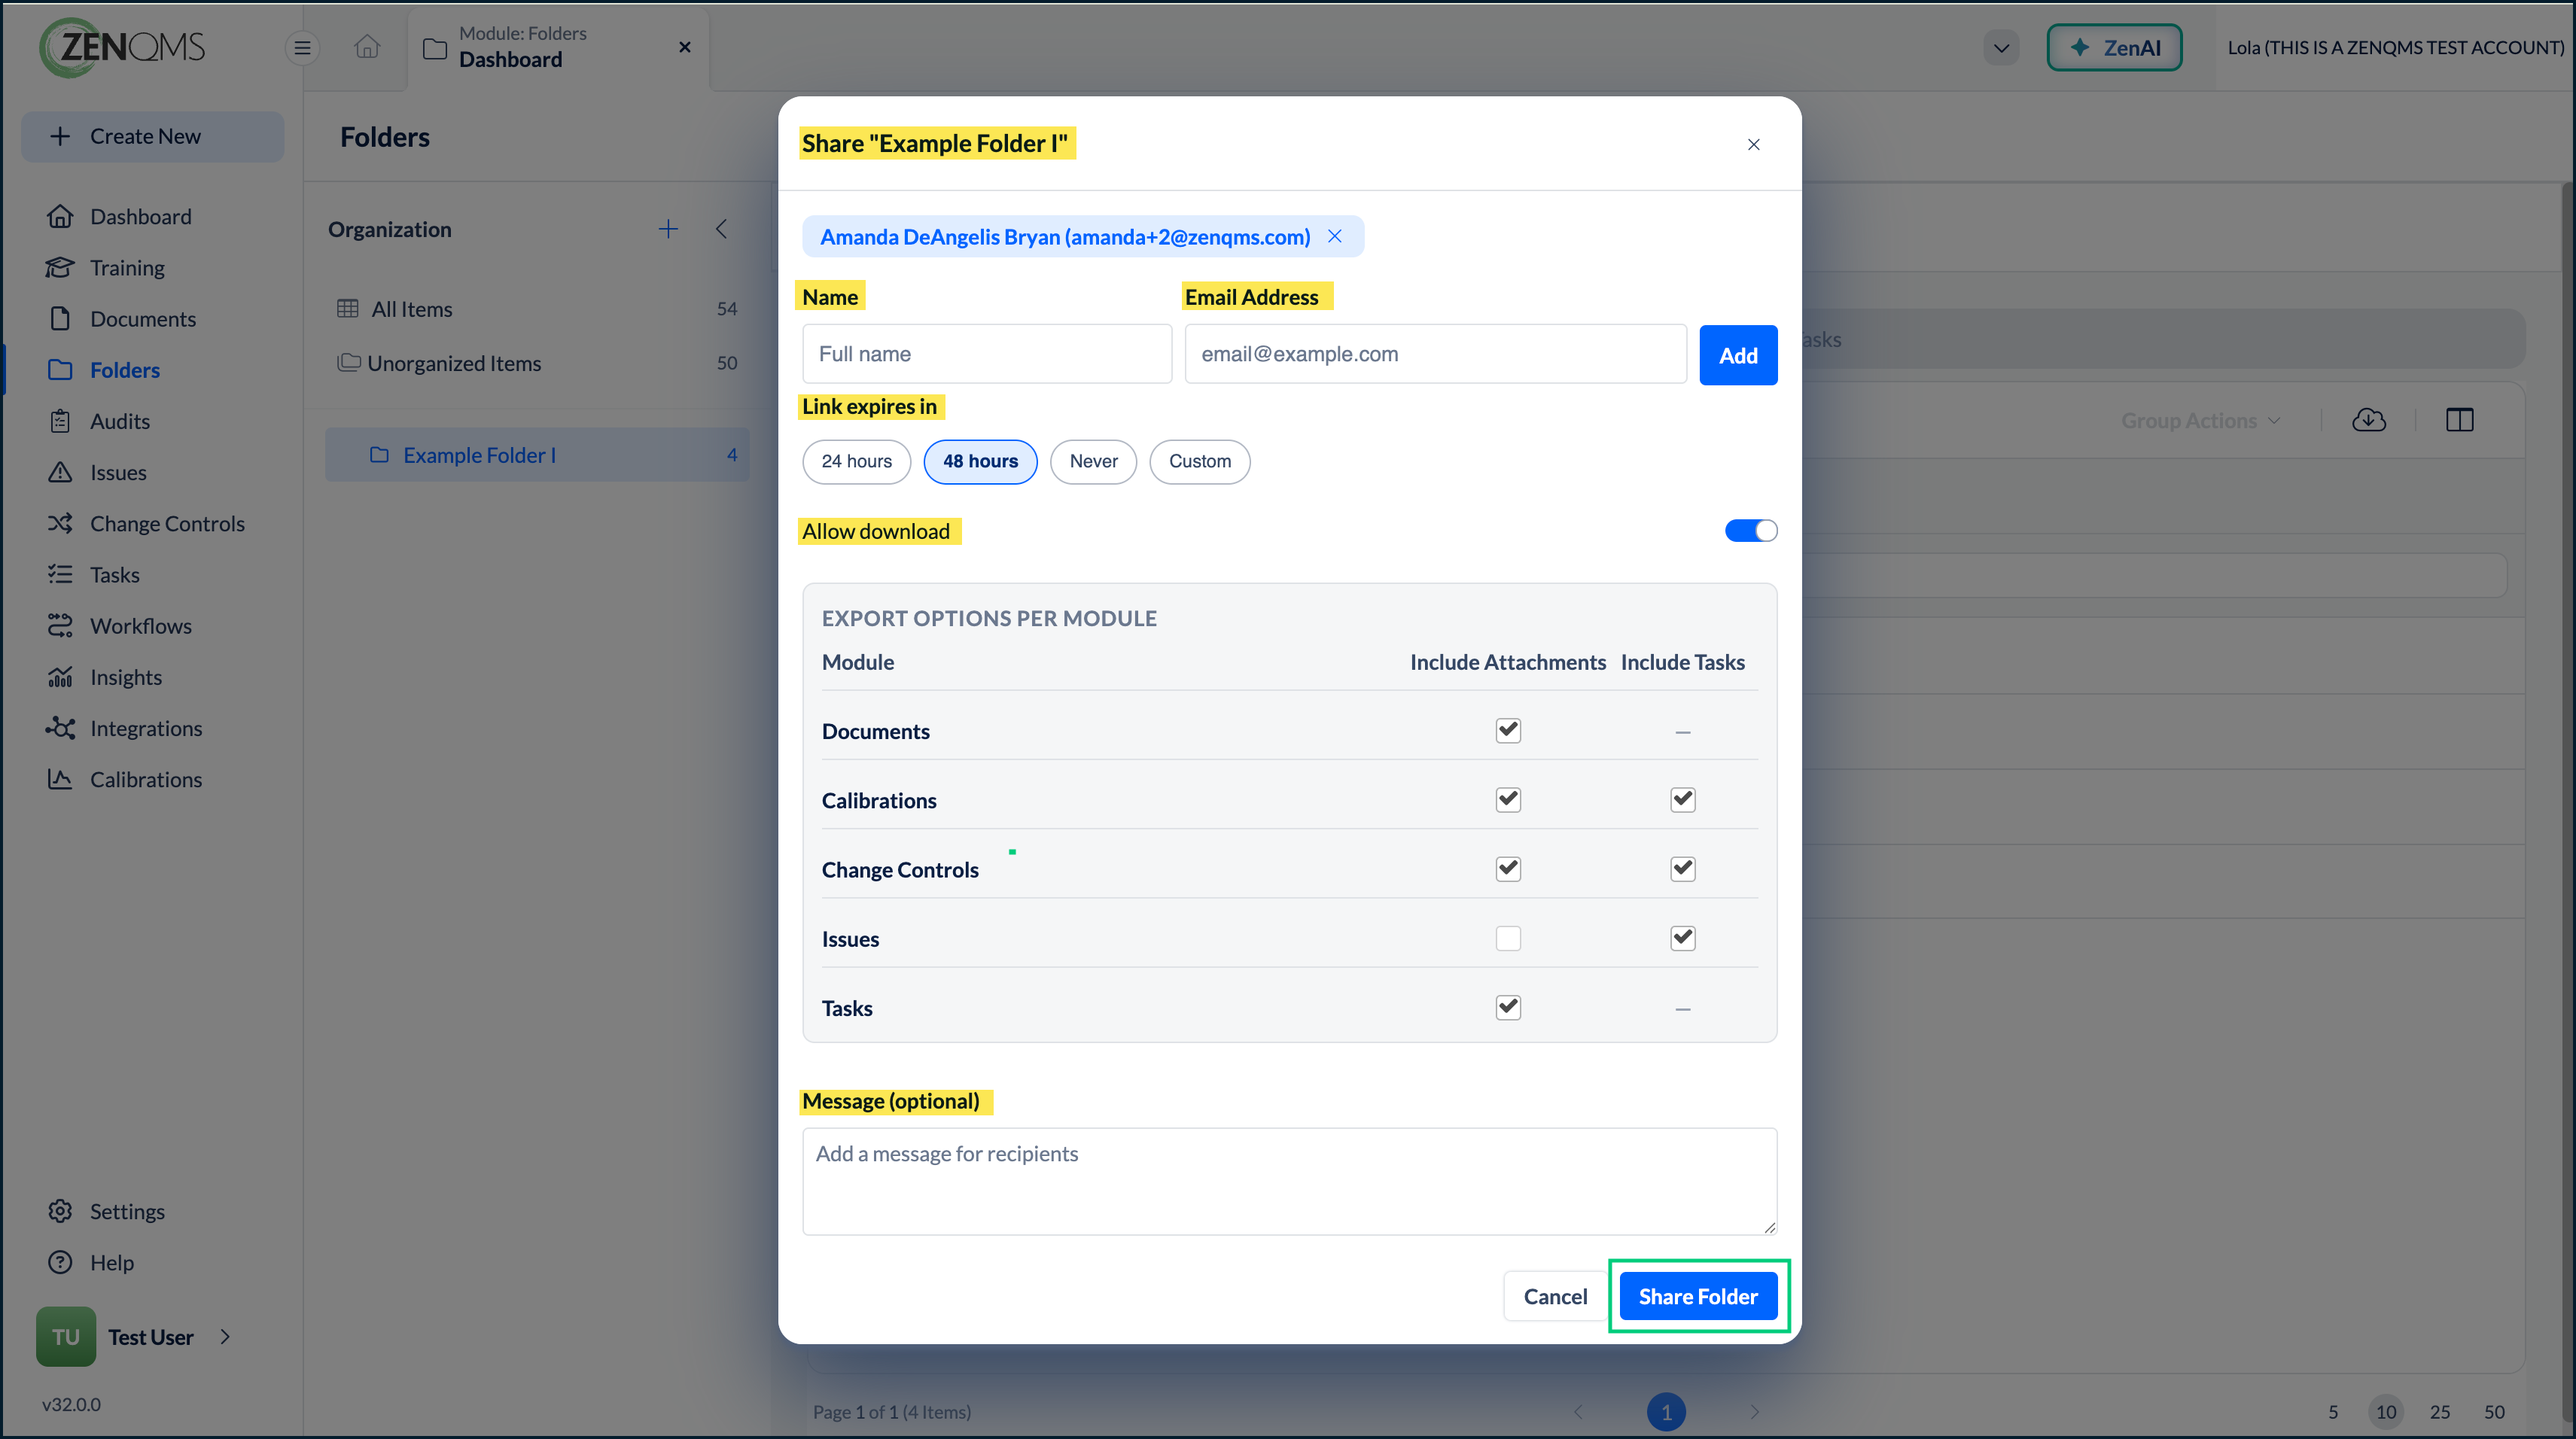Open Documents in the sidebar
Viewport: 2576px width, 1439px height.
[x=143, y=319]
